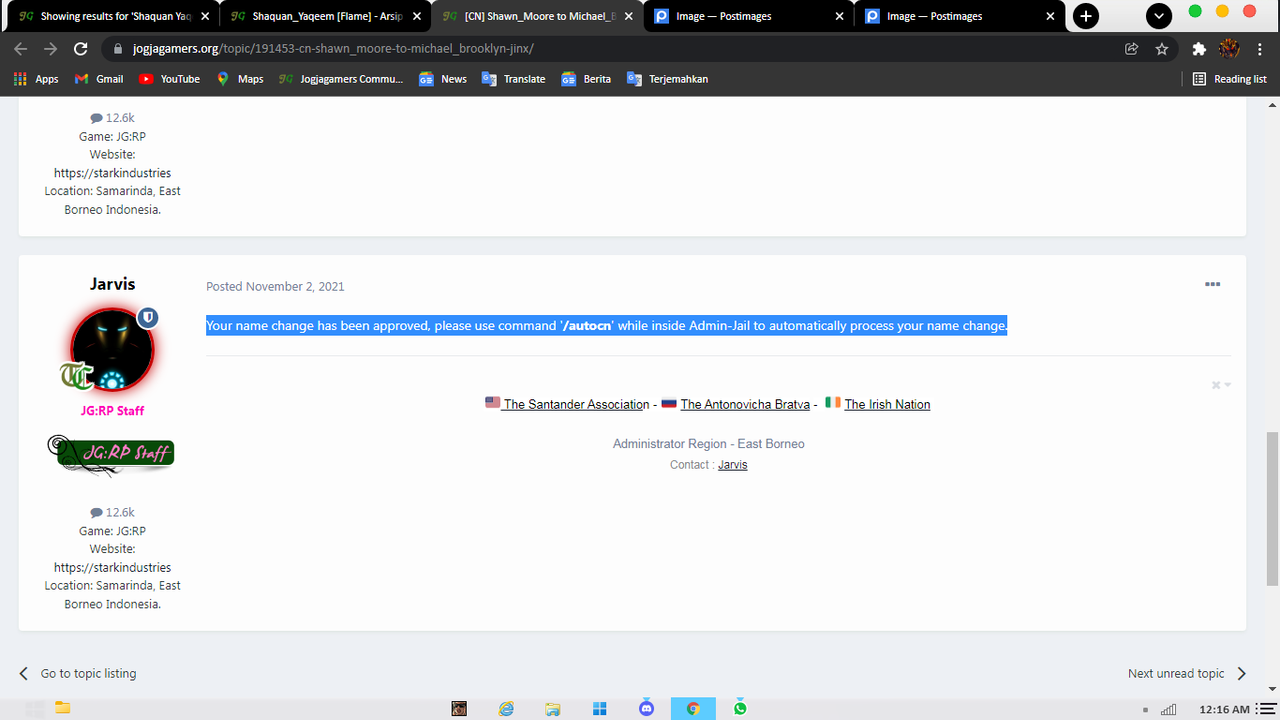Open the Chrome profile avatar
Screen dimensions: 1280x720
pos(1229,49)
